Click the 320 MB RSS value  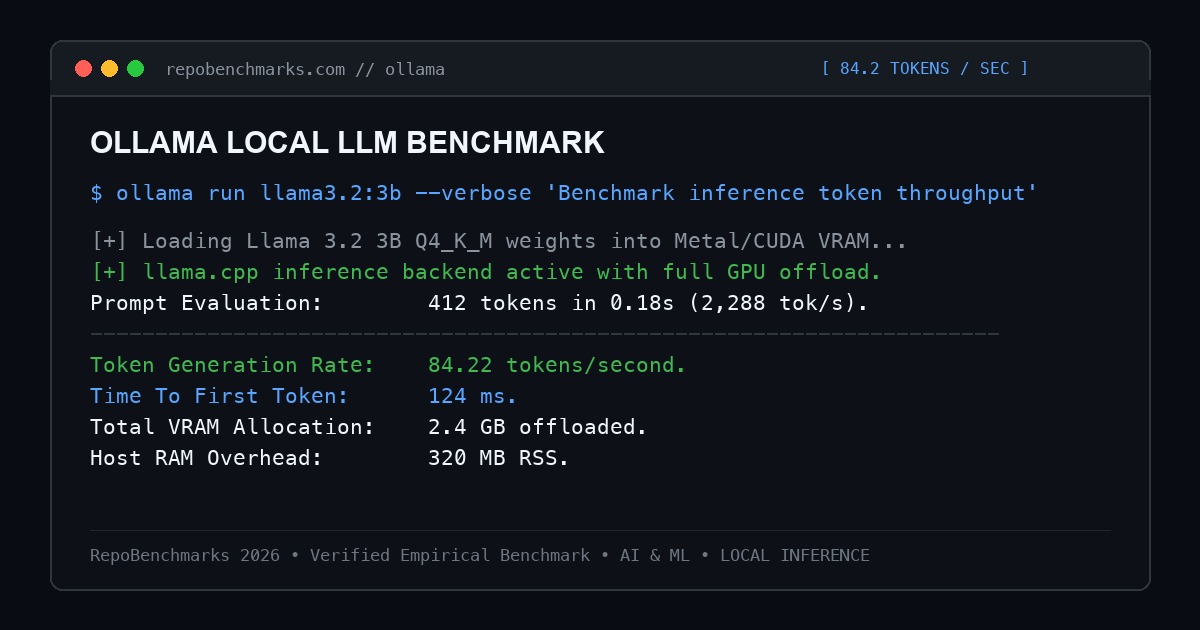coord(499,458)
